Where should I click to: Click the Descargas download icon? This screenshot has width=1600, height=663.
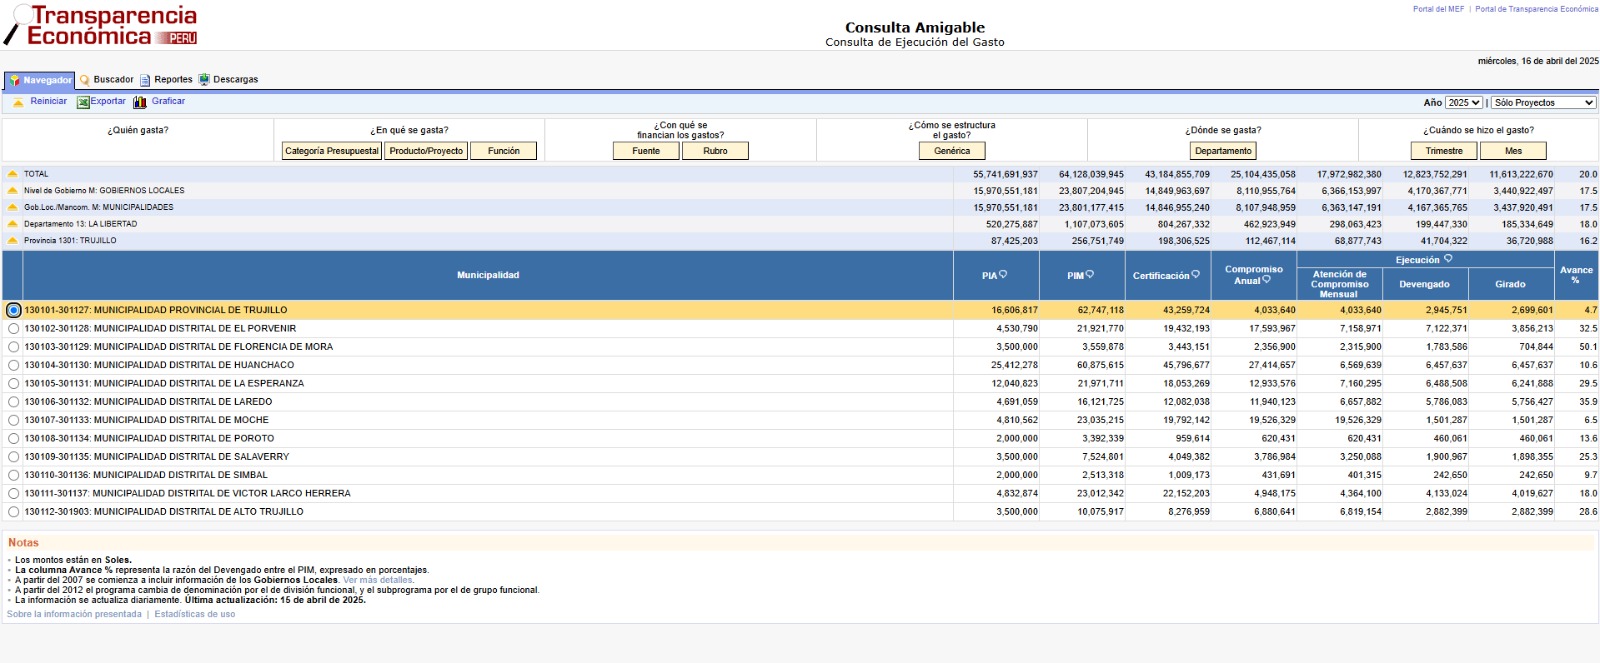(x=204, y=80)
